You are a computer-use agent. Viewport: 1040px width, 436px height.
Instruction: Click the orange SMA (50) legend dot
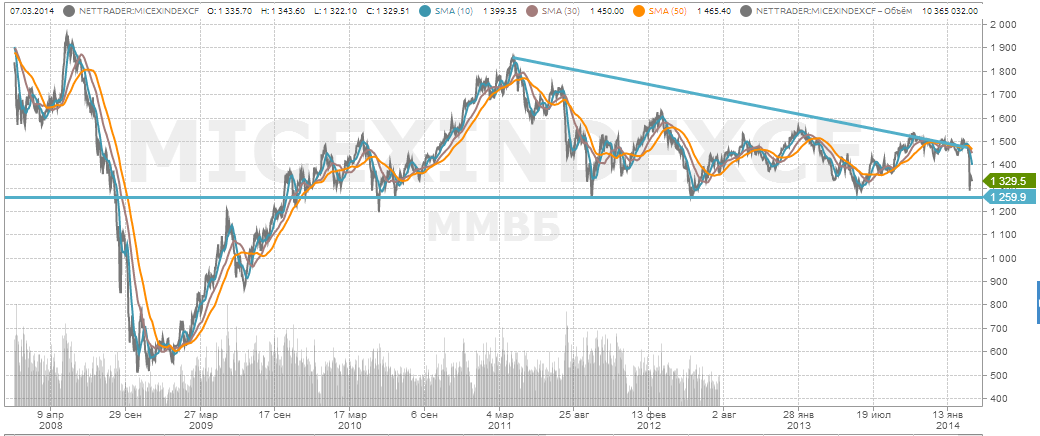(640, 11)
